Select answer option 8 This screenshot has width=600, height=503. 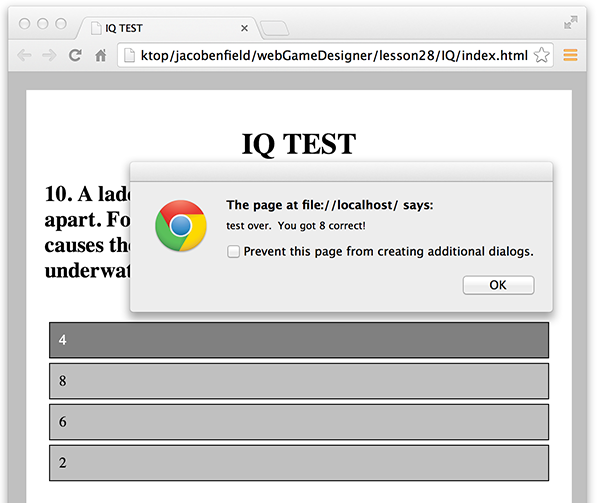coord(299,381)
